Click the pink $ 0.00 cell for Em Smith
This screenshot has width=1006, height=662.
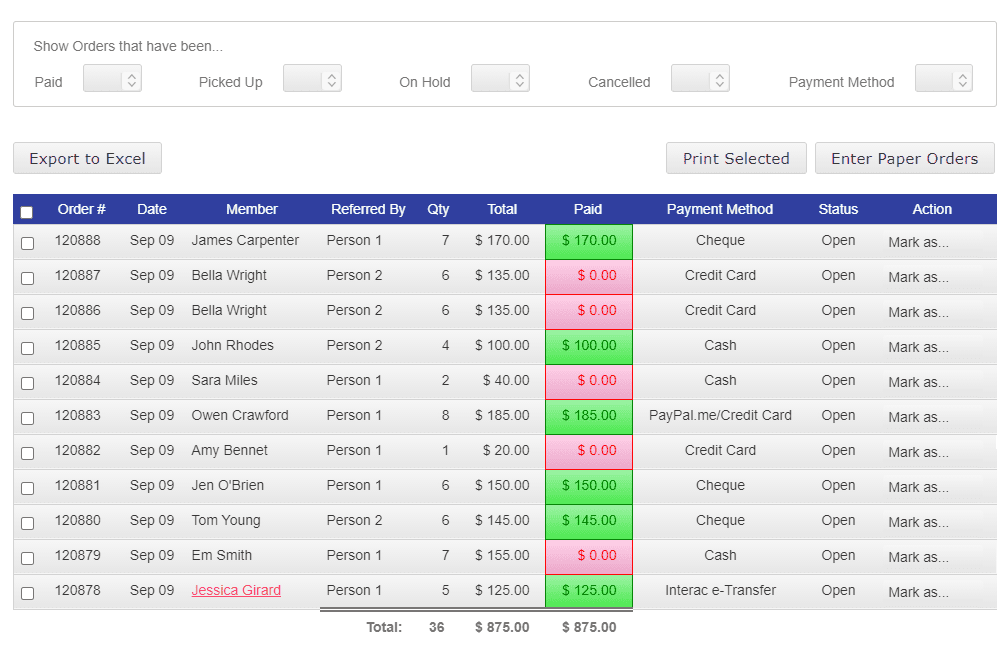click(x=589, y=556)
